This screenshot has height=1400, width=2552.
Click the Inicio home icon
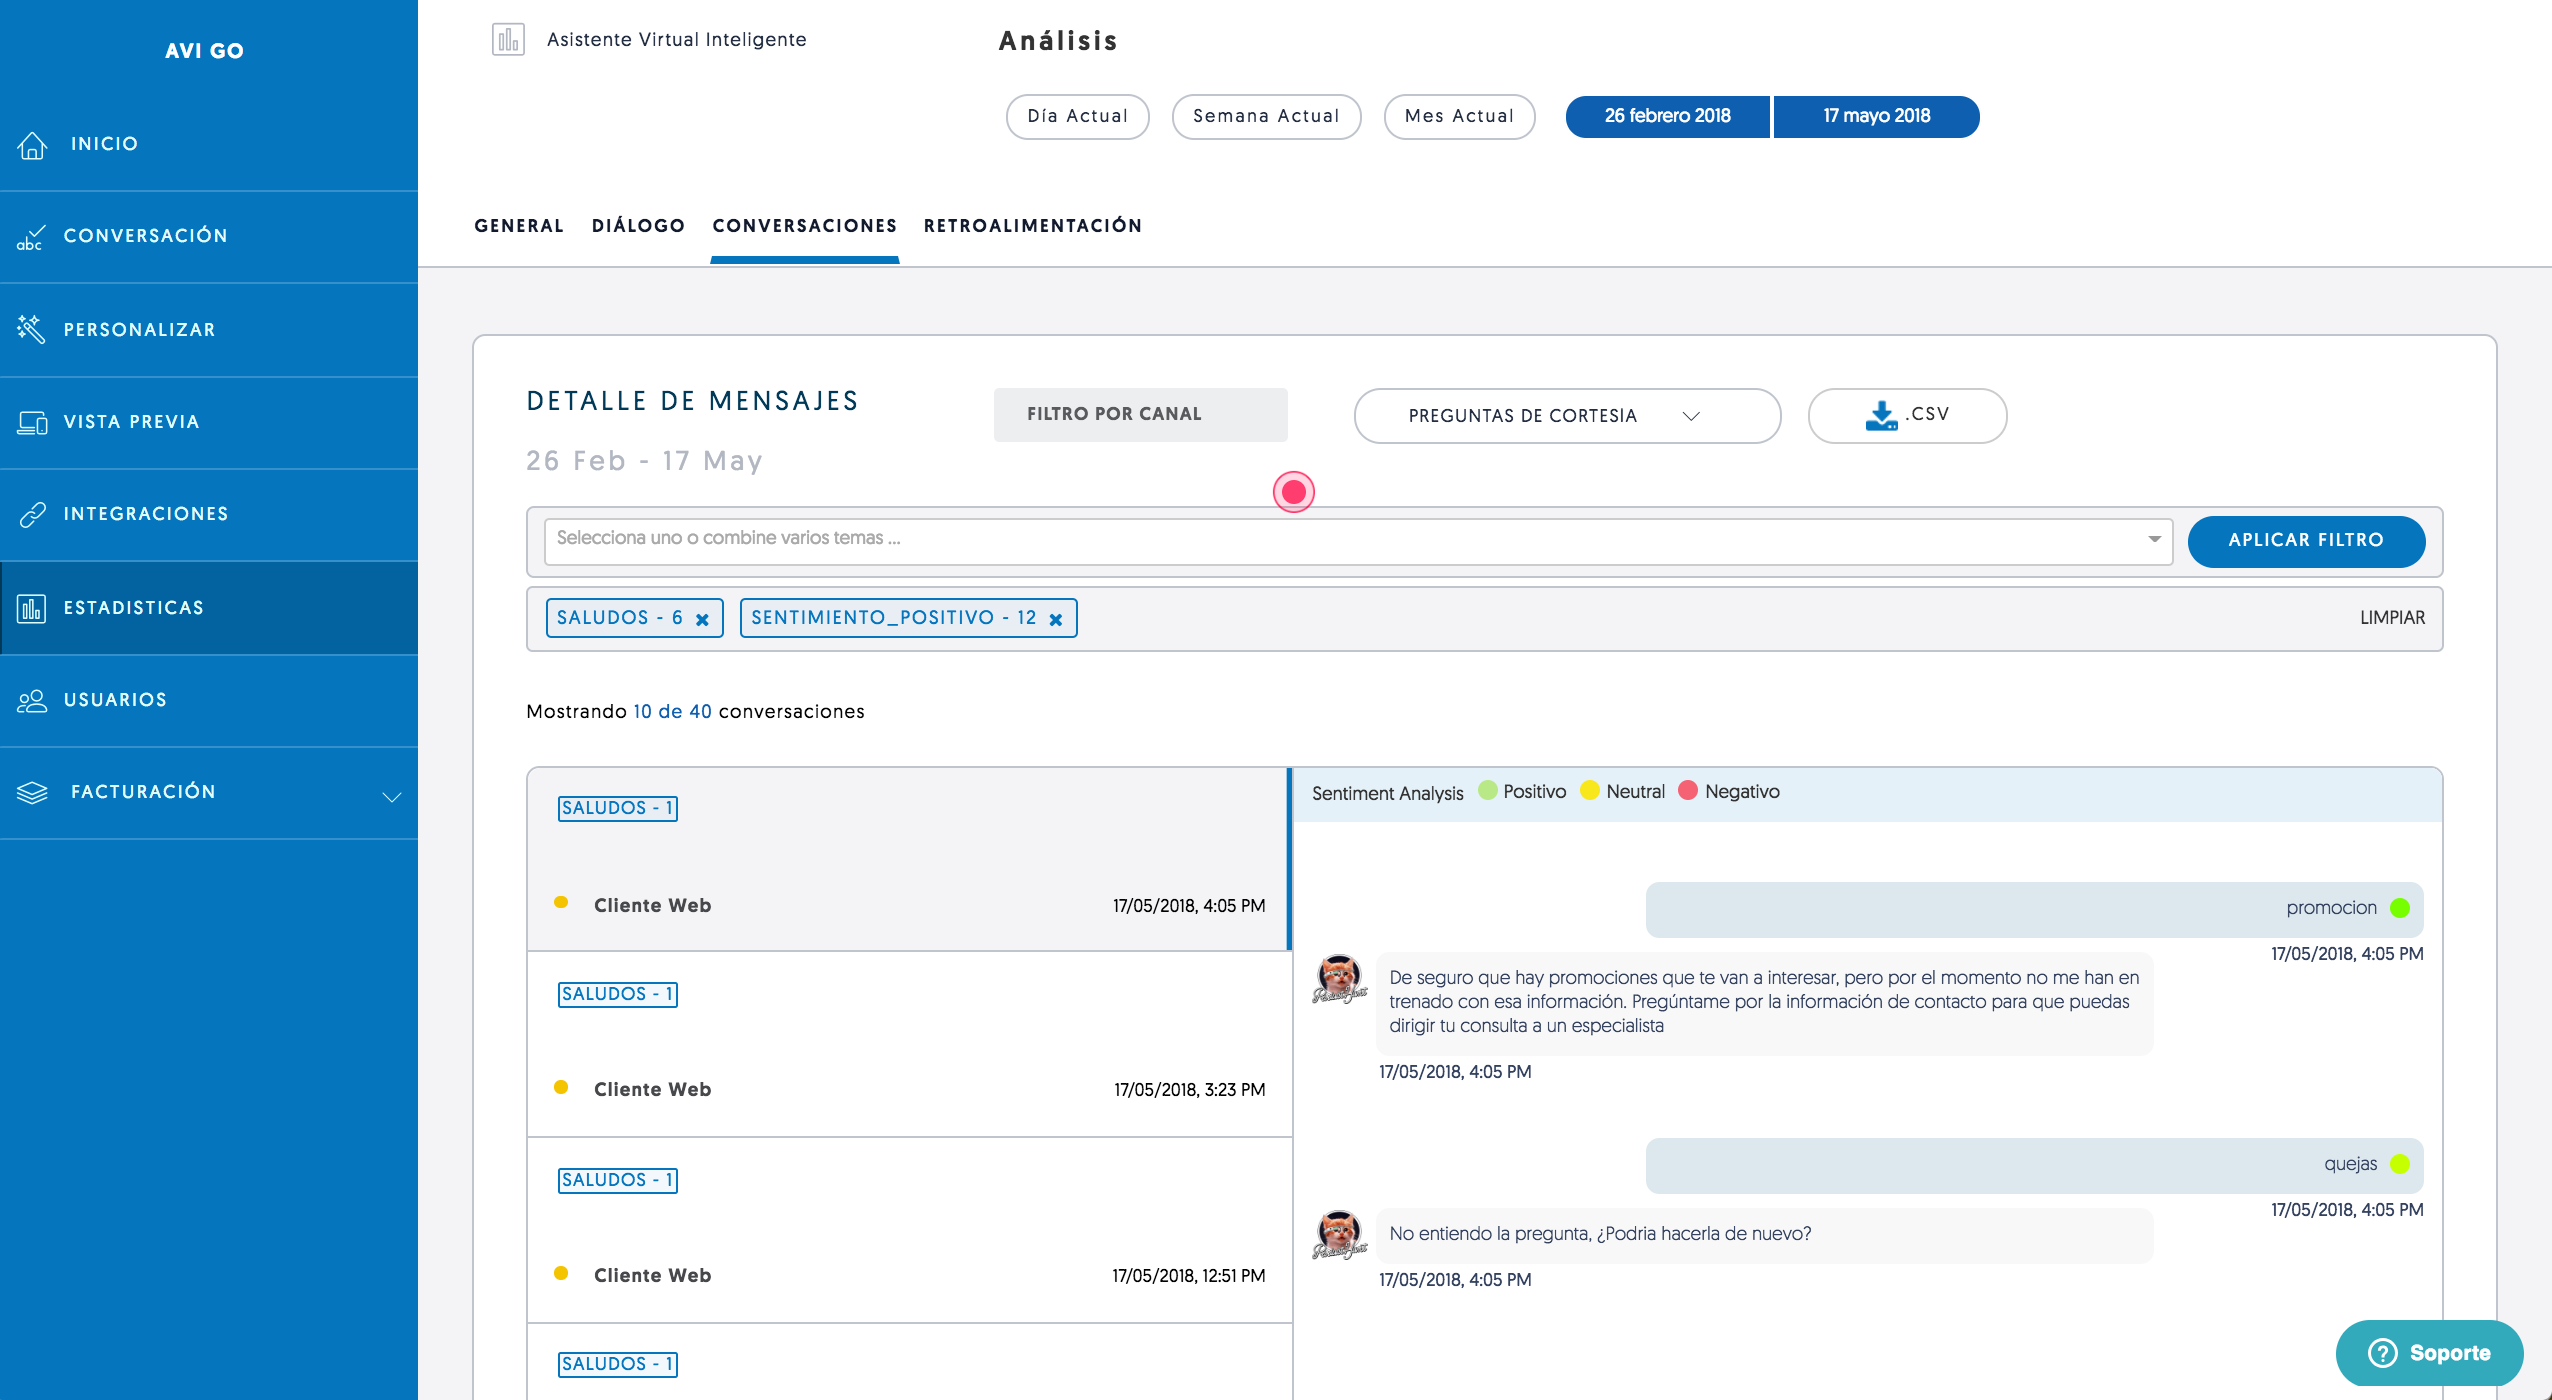[32, 145]
